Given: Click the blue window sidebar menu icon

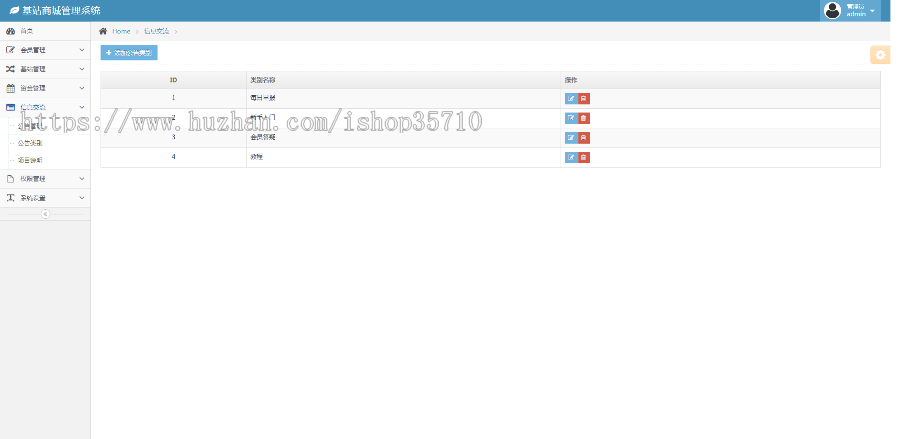Looking at the screenshot, I should point(10,107).
